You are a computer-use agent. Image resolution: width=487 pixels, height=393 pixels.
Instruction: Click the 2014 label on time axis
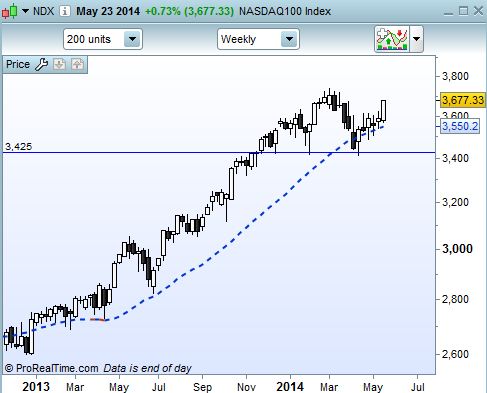(x=290, y=387)
